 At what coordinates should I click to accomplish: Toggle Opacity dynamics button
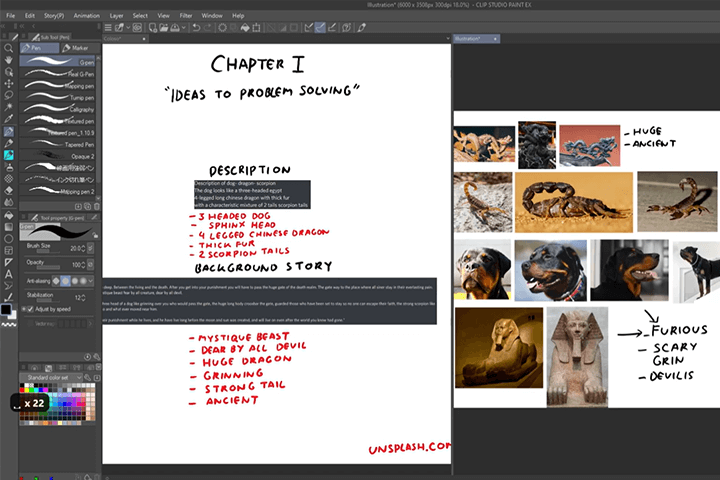90,265
